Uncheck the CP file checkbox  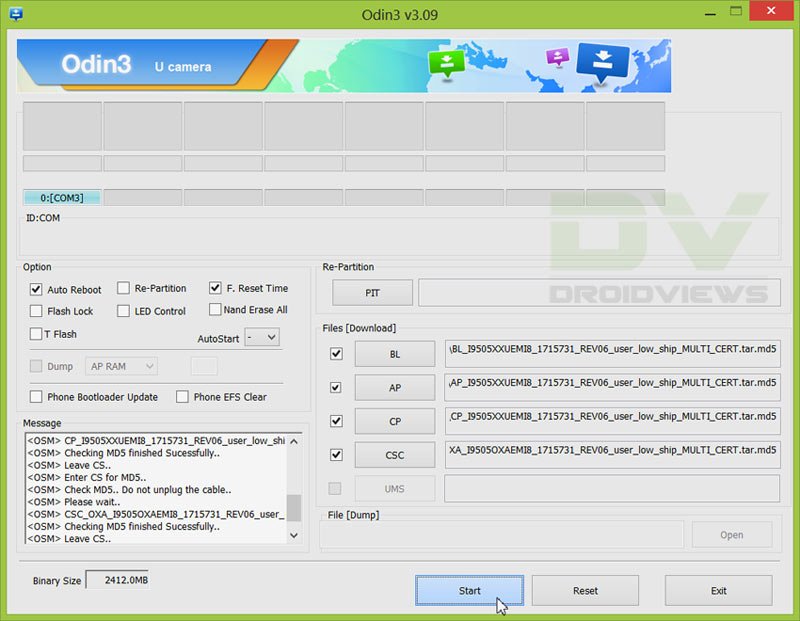coord(336,421)
